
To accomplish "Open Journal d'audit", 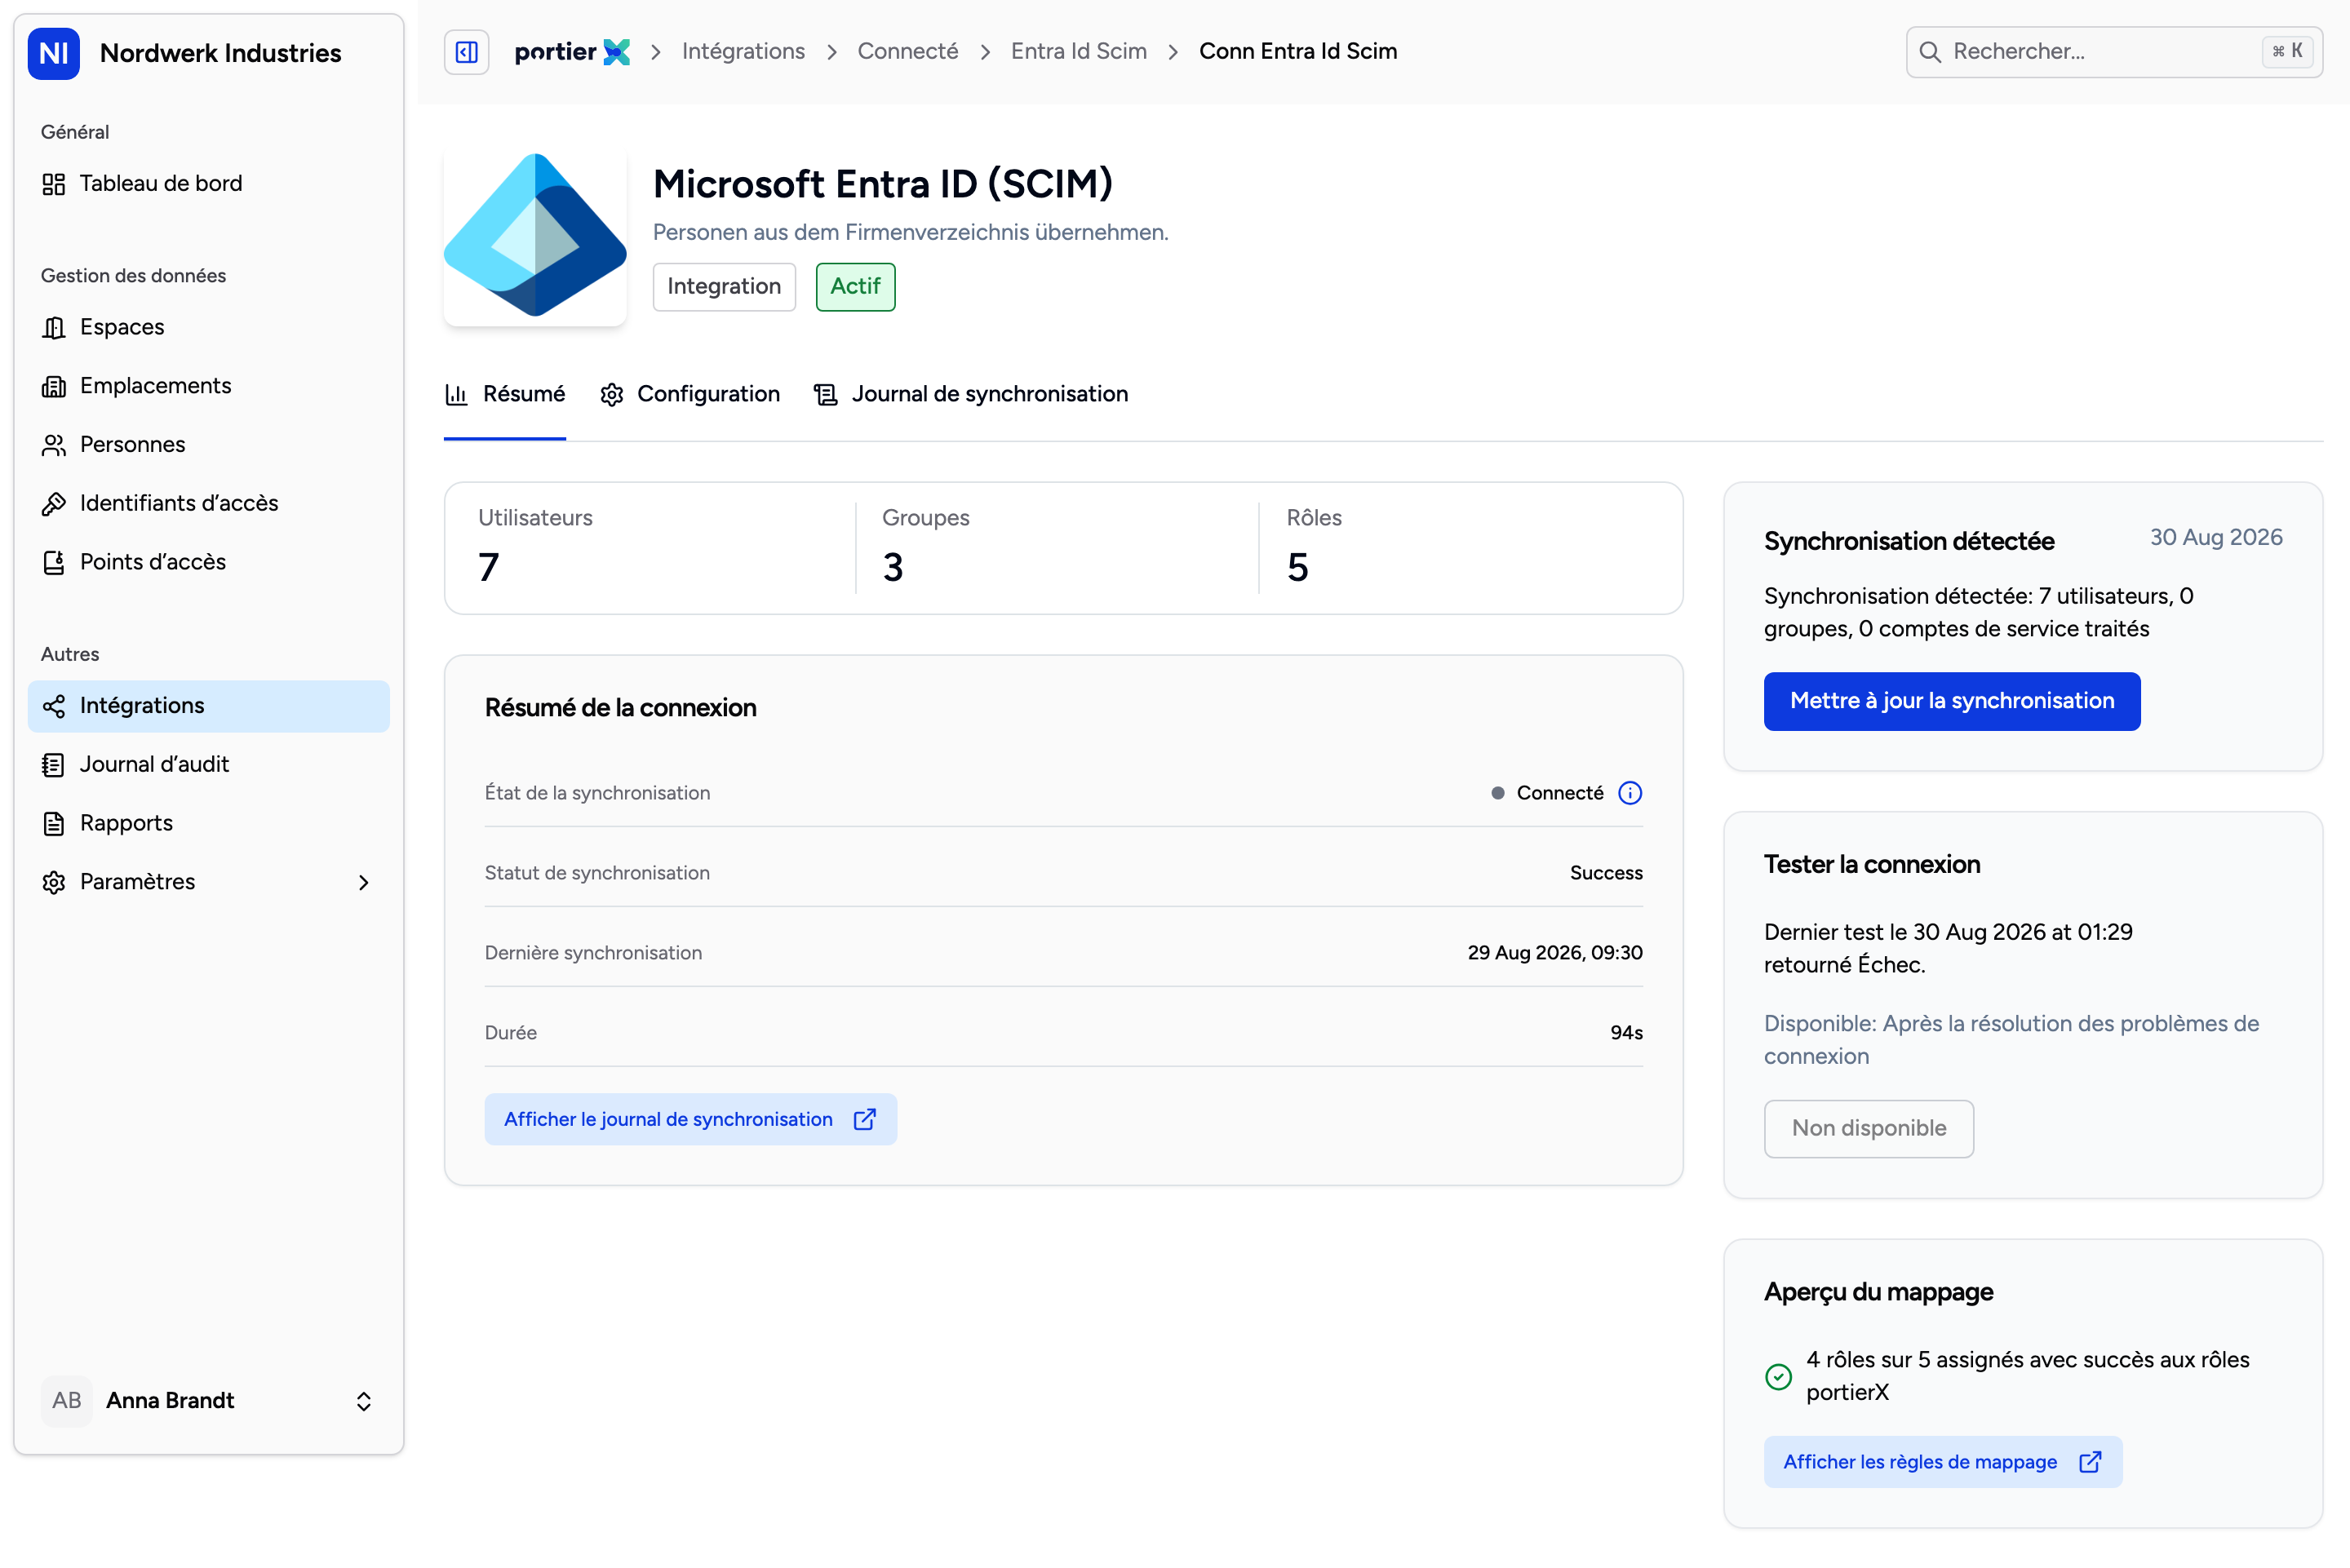I will pyautogui.click(x=208, y=765).
